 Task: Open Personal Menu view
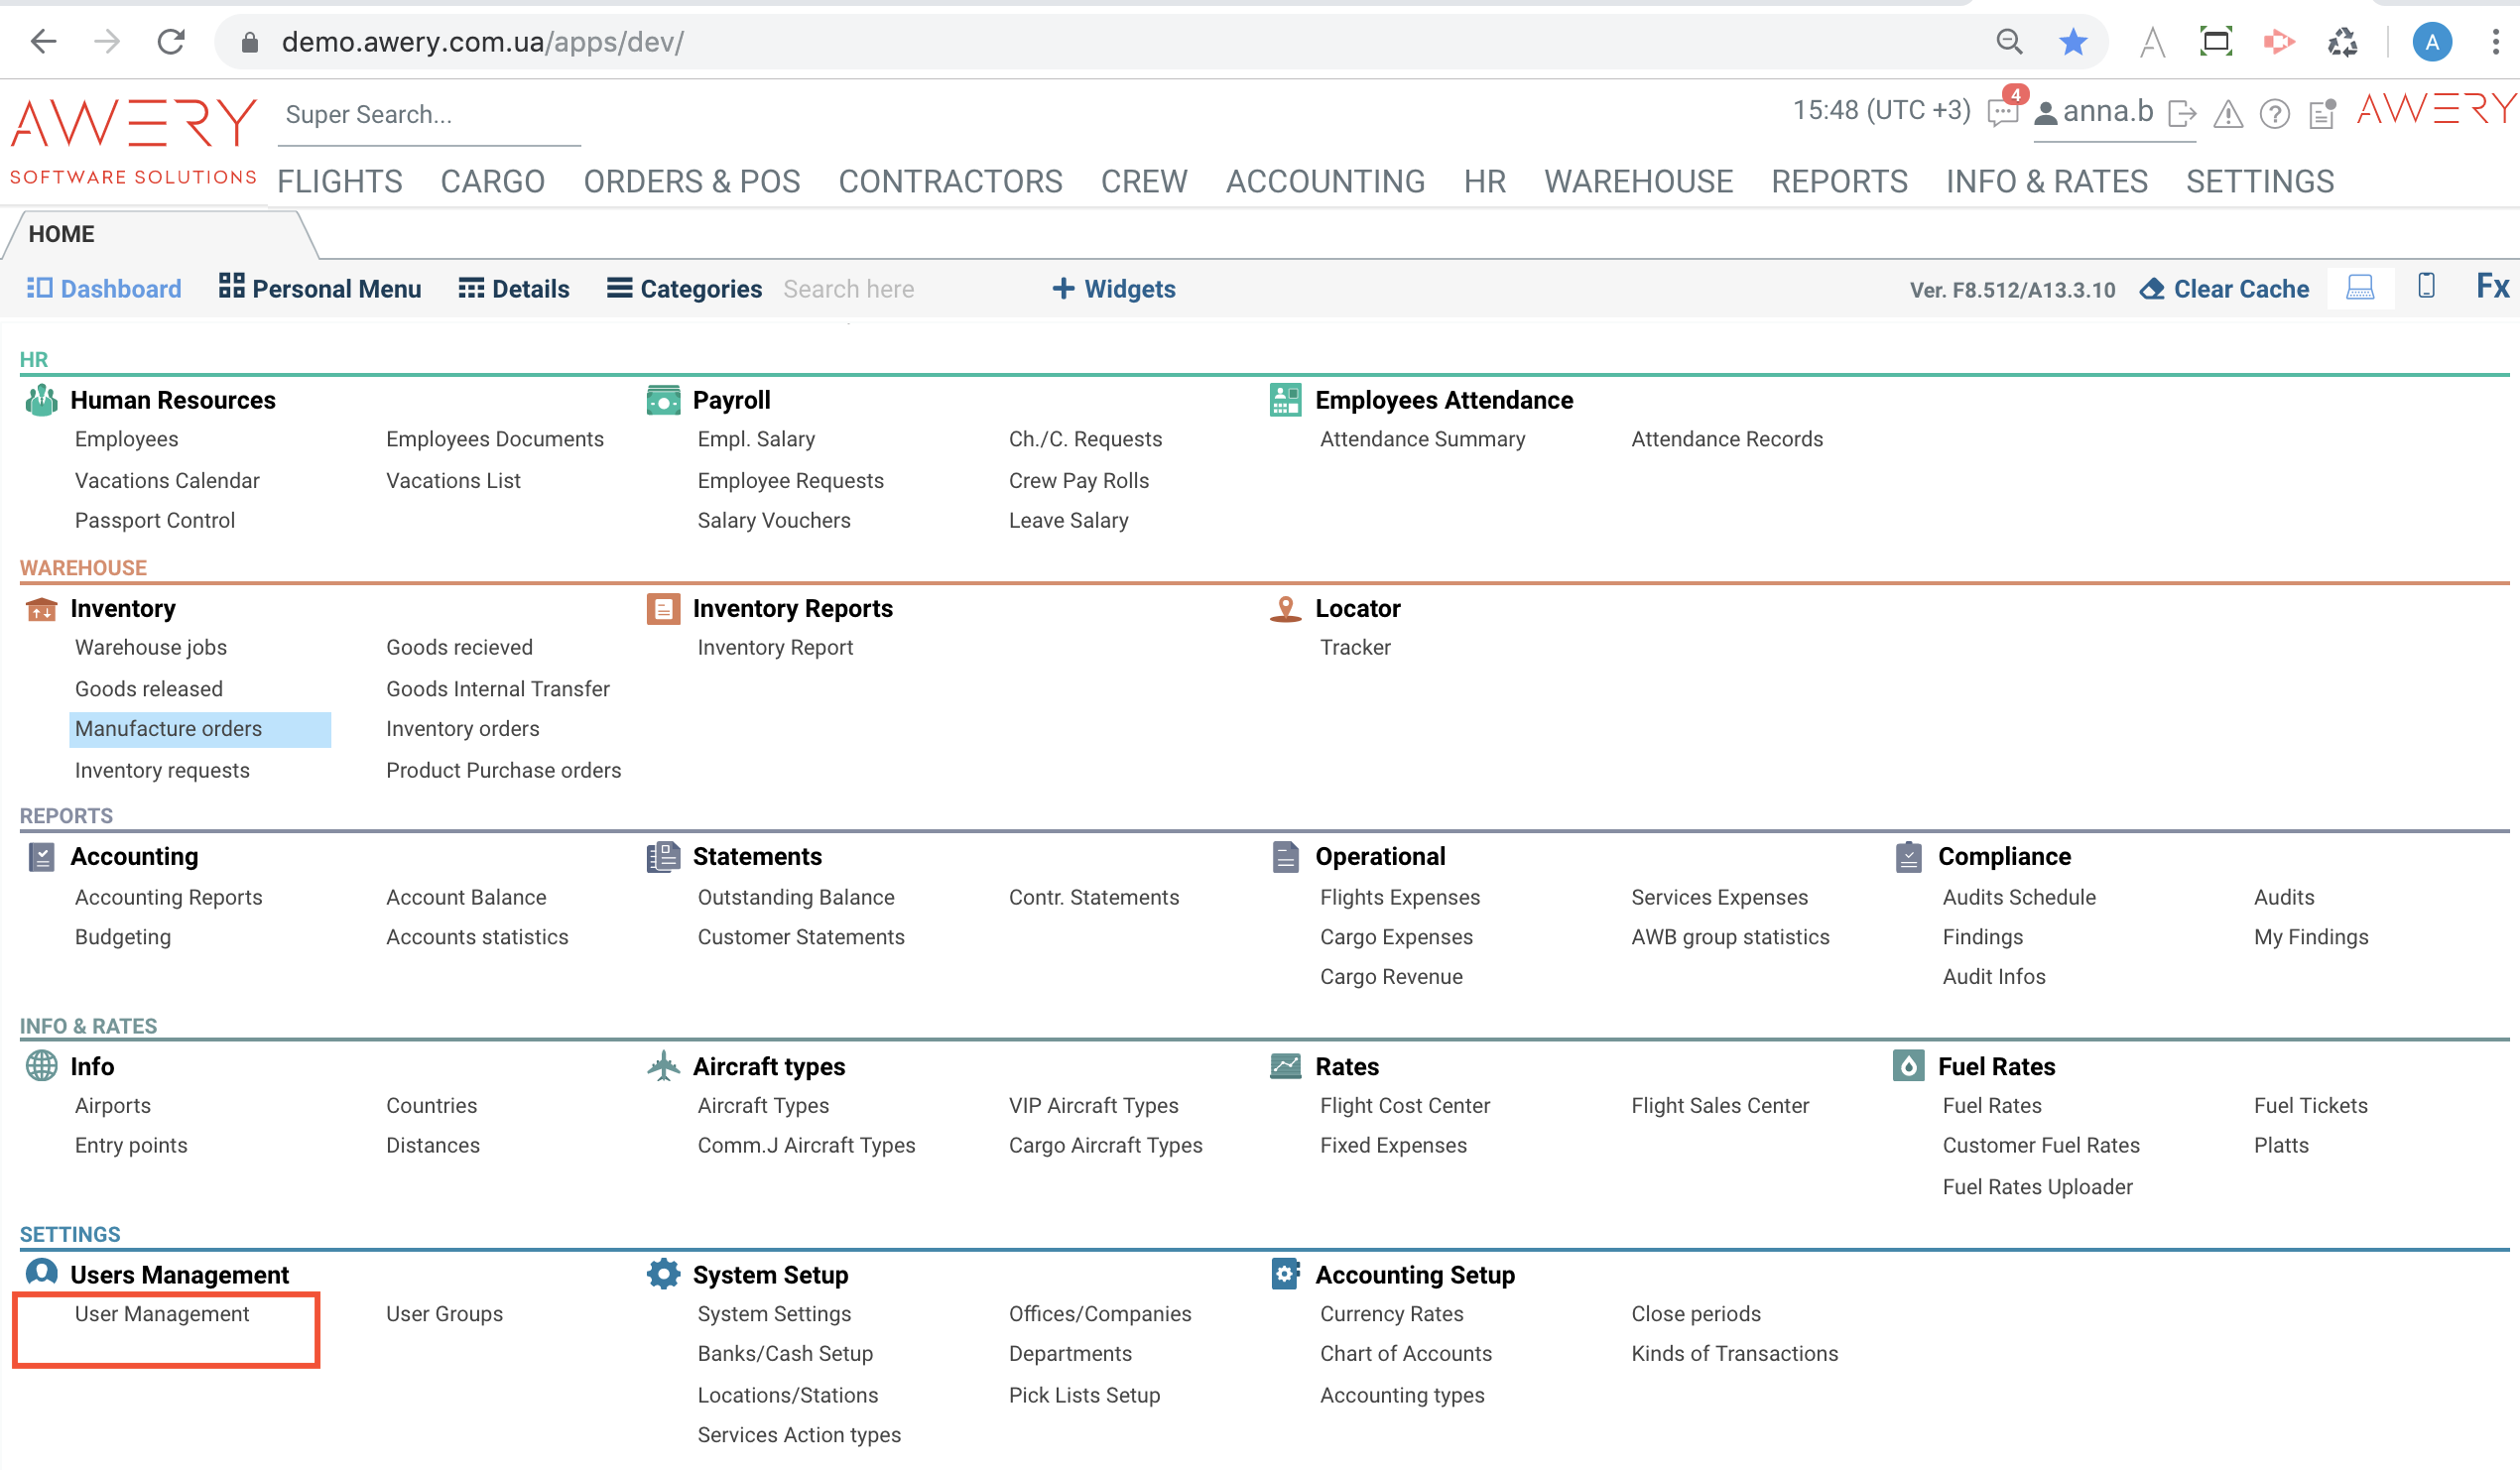coord(320,289)
